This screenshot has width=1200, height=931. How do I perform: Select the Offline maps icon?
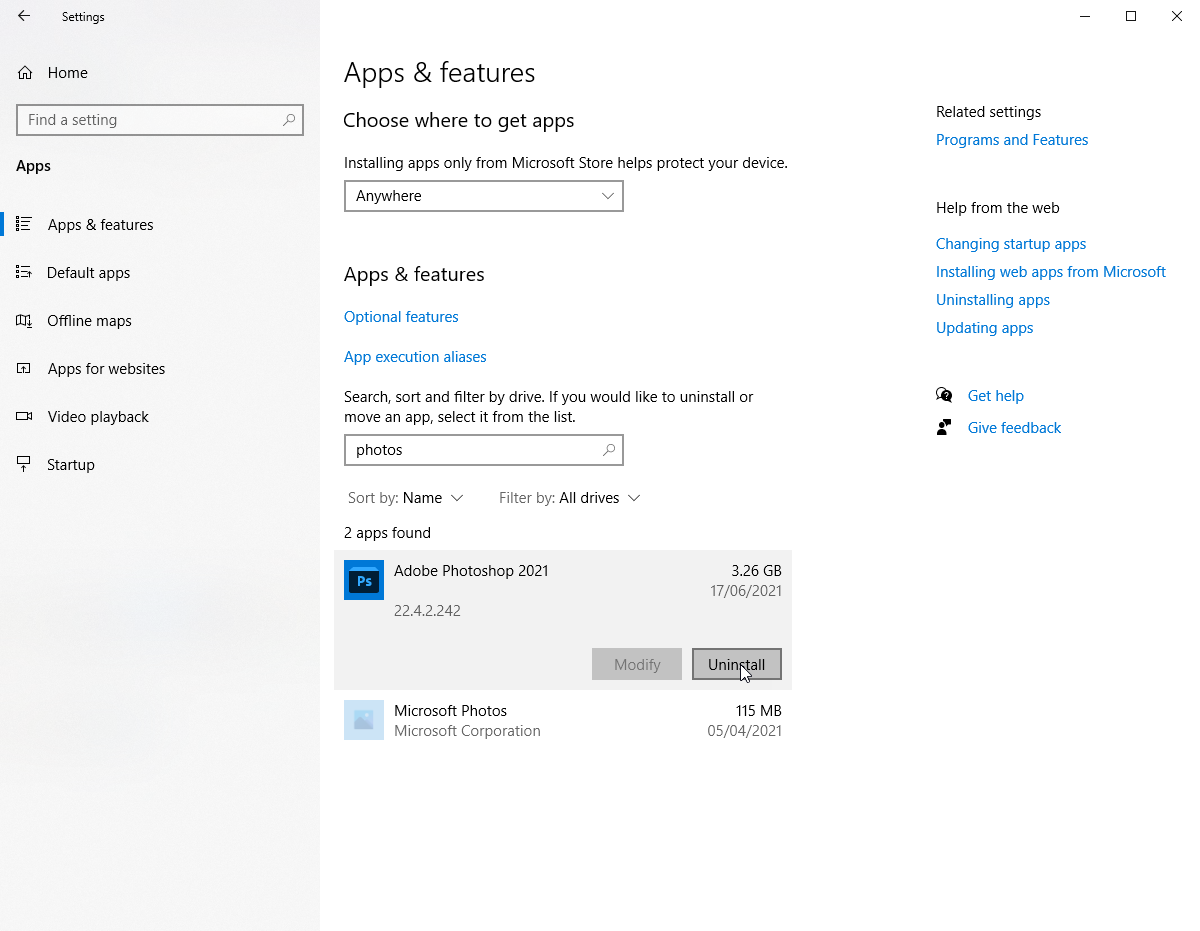click(x=25, y=320)
